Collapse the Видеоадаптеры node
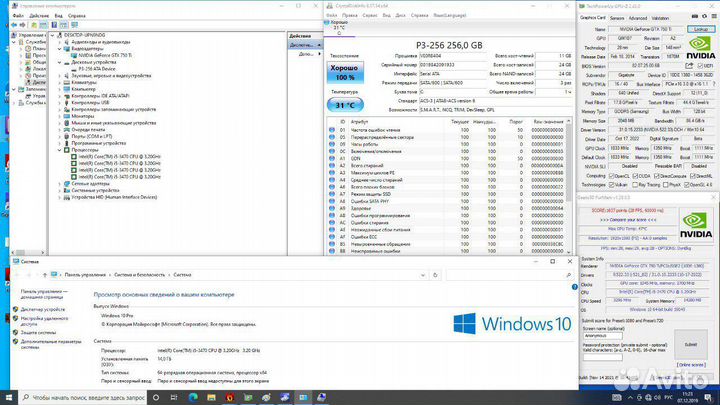Screen dimensions: 720x405 pos(60,49)
